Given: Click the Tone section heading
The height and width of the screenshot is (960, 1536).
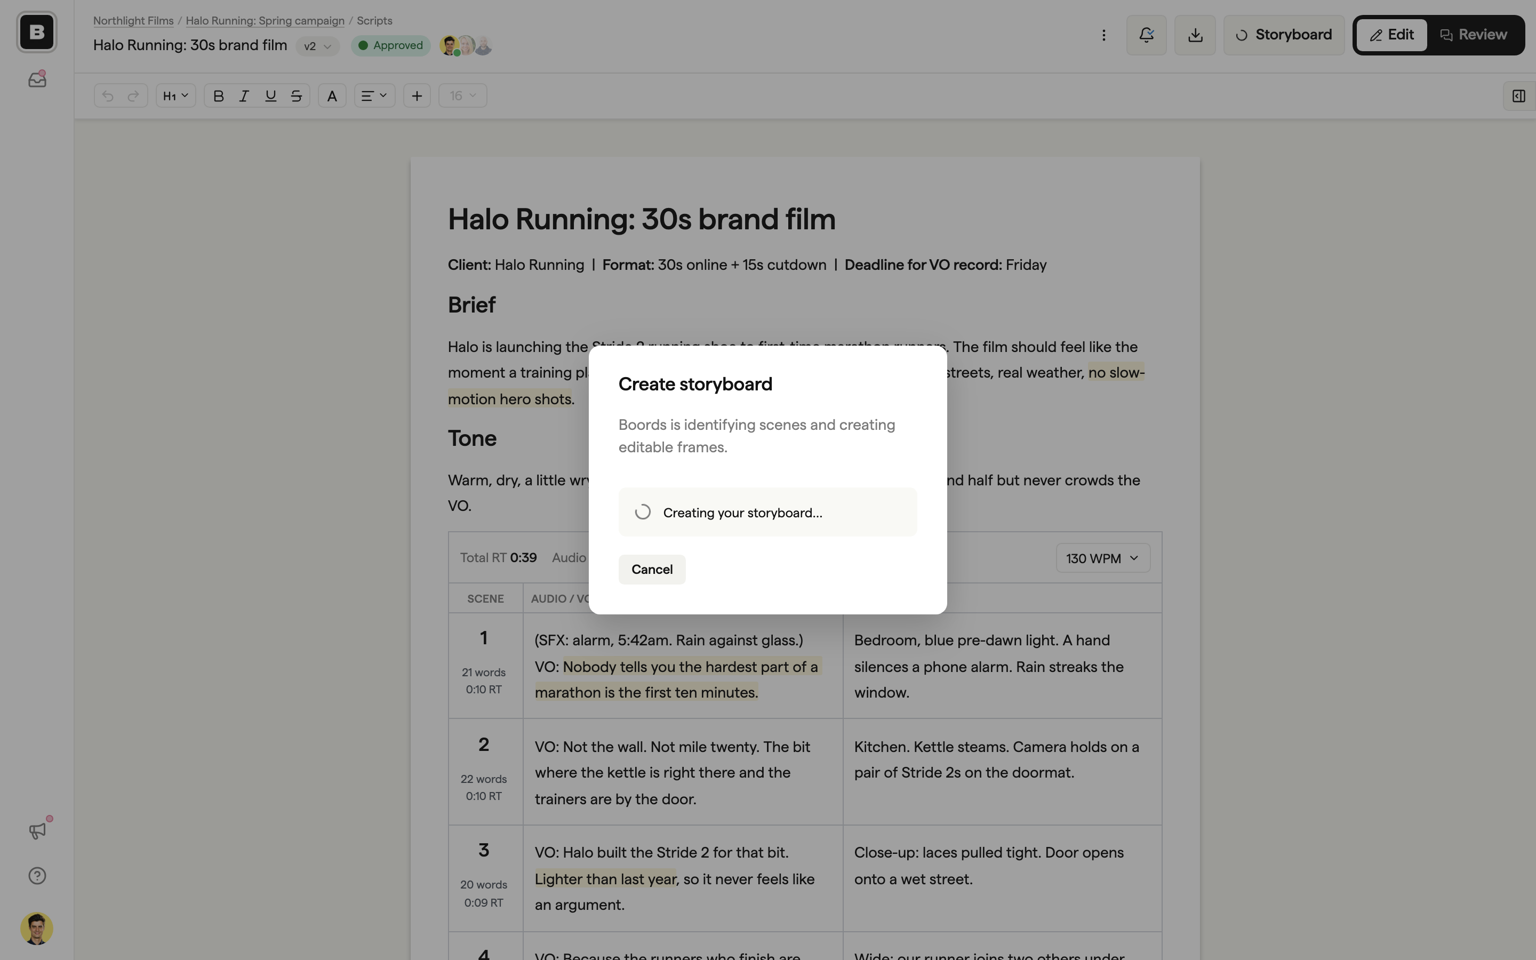Looking at the screenshot, I should click(472, 438).
